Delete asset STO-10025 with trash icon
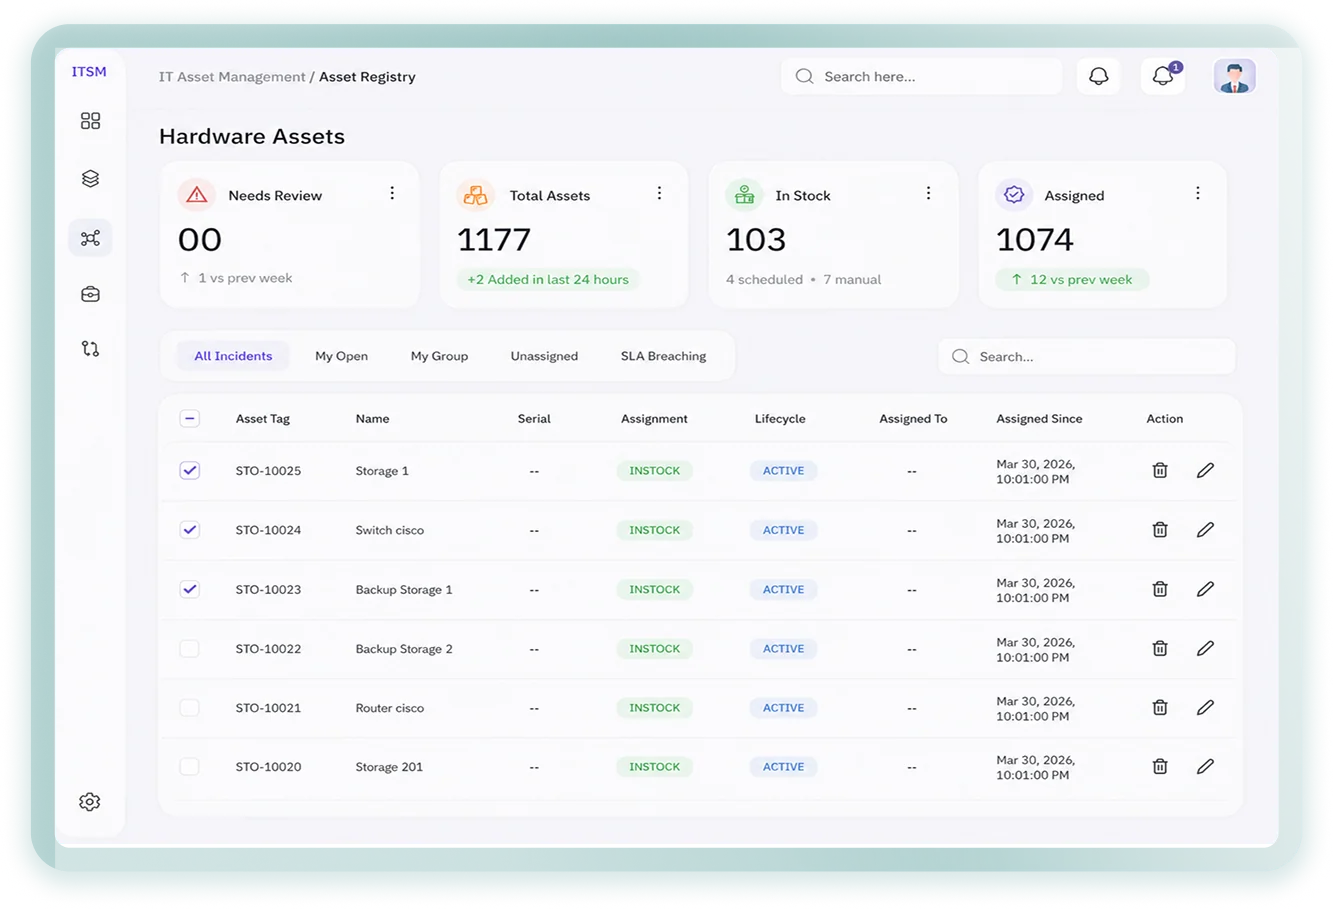1334x910 pixels. pos(1160,470)
